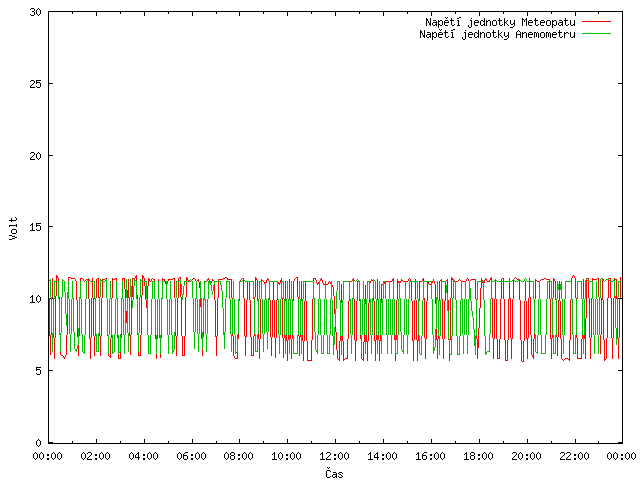Click the legend label 'Napětí jednotky Meteopatu'
The image size is (640, 480).
(x=500, y=22)
